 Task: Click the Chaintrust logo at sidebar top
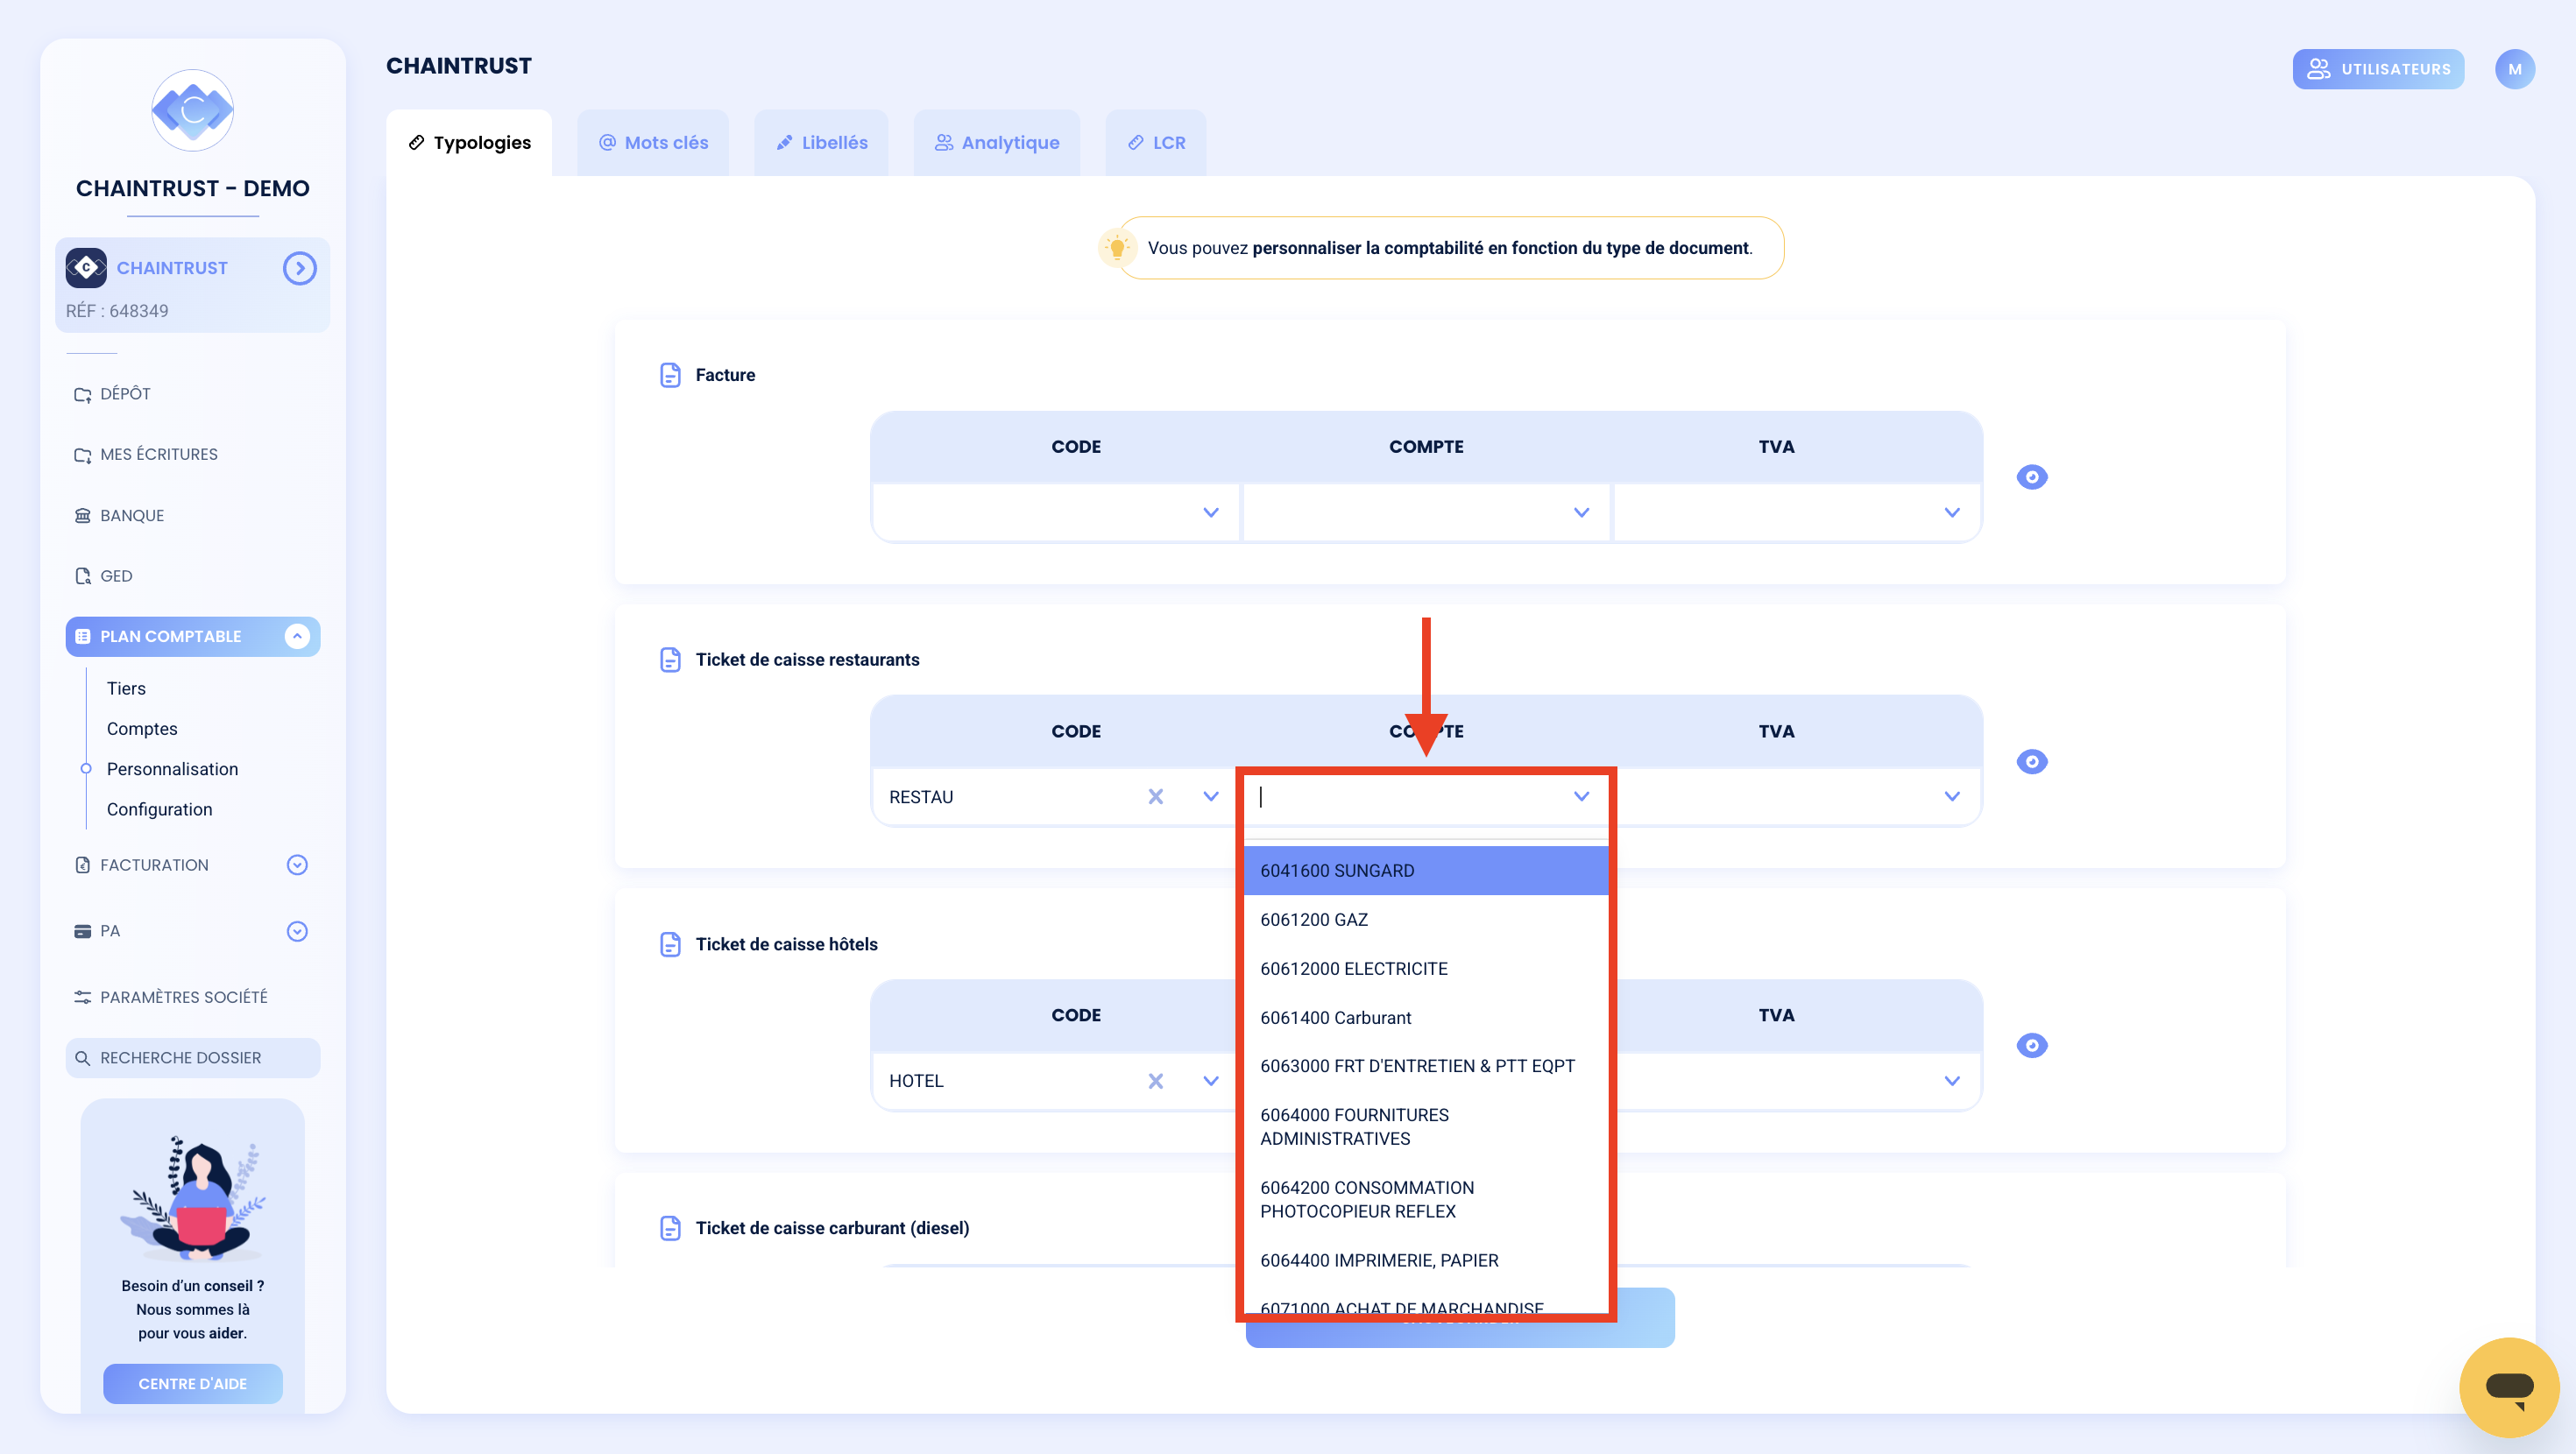click(x=192, y=110)
